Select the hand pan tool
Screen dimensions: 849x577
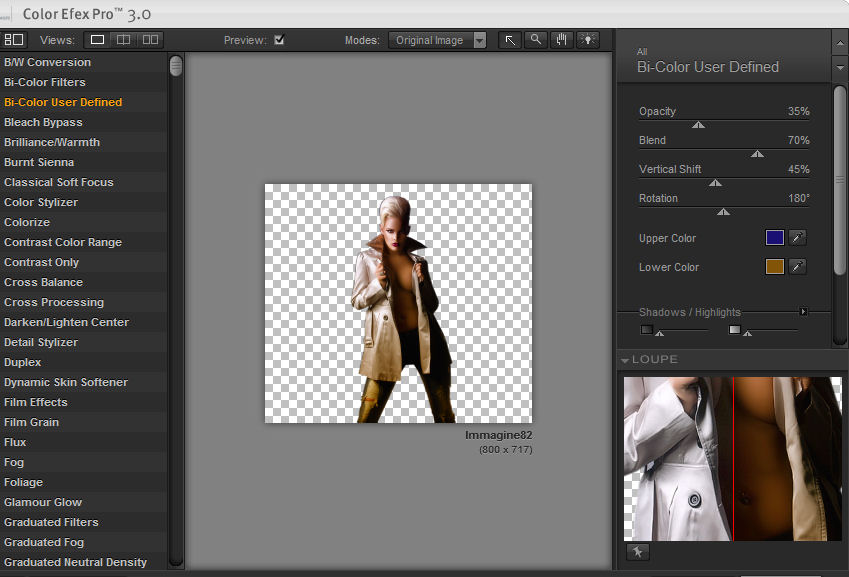tap(562, 40)
